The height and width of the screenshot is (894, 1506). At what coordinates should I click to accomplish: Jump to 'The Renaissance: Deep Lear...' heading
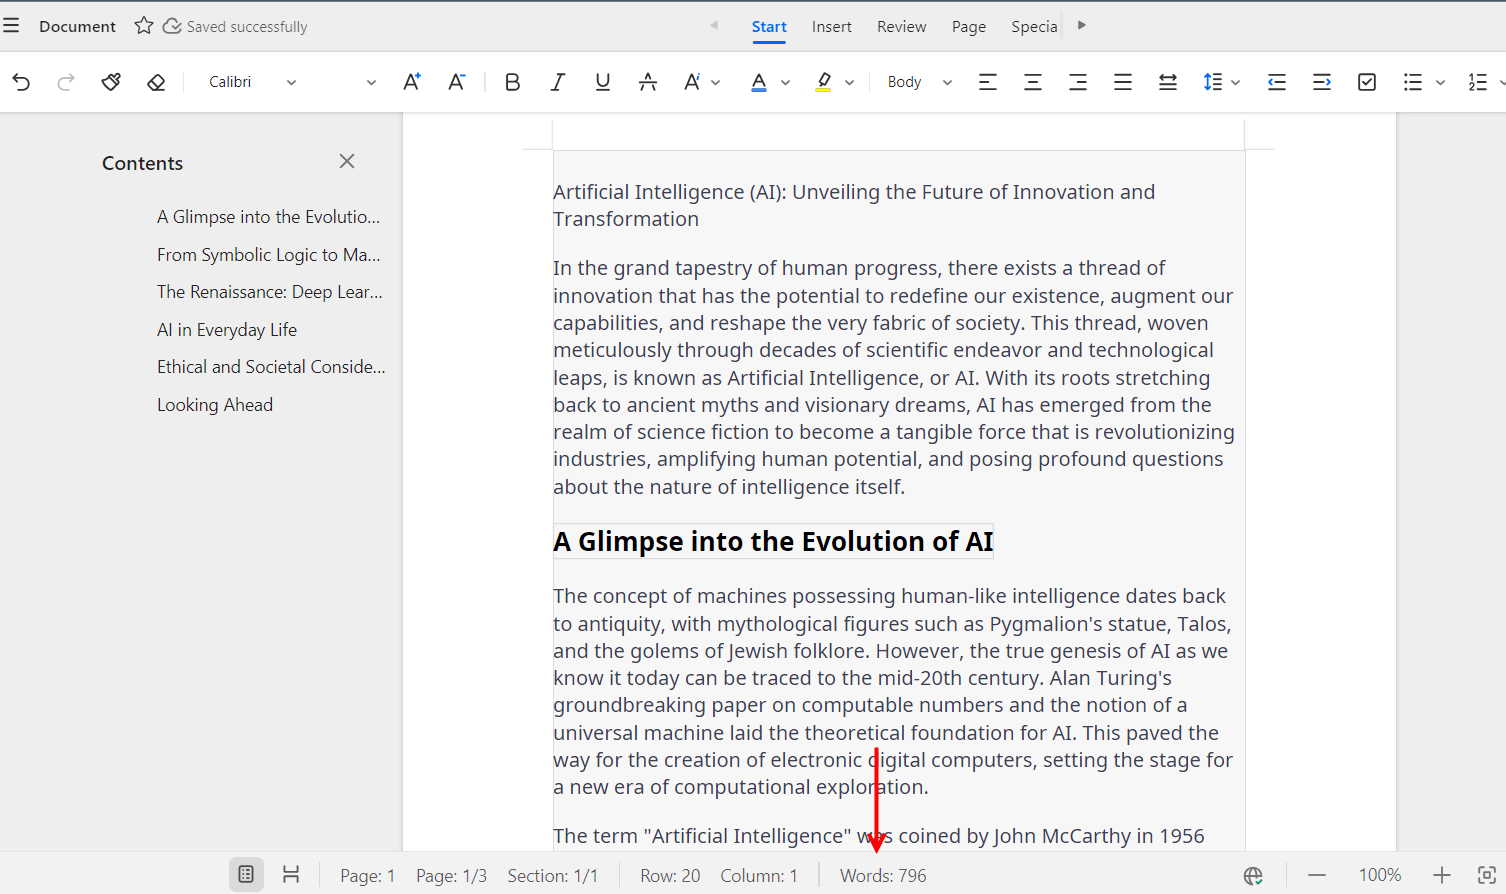point(270,292)
